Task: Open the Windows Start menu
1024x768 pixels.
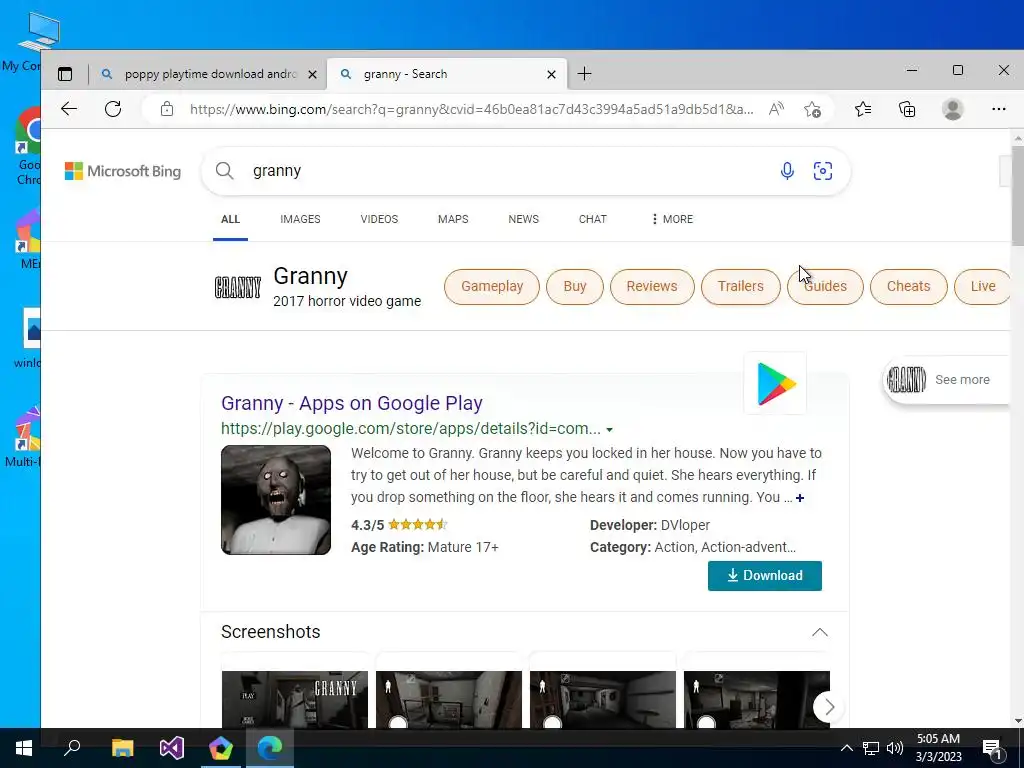Action: point(24,748)
